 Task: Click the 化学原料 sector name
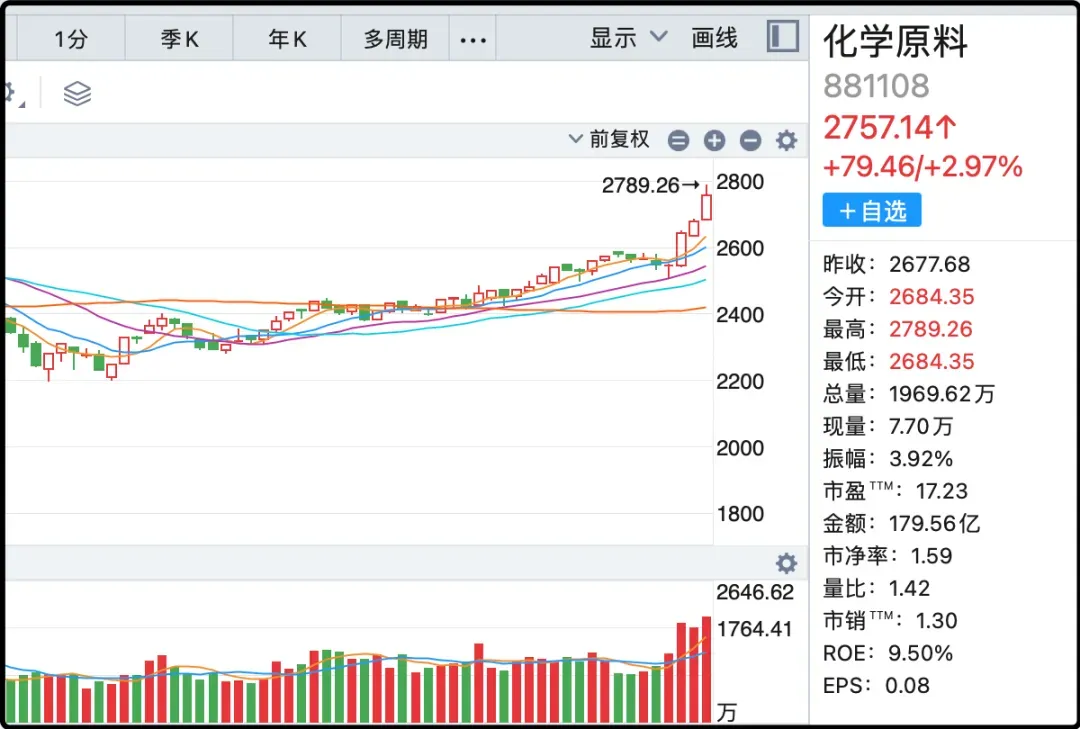tap(896, 42)
